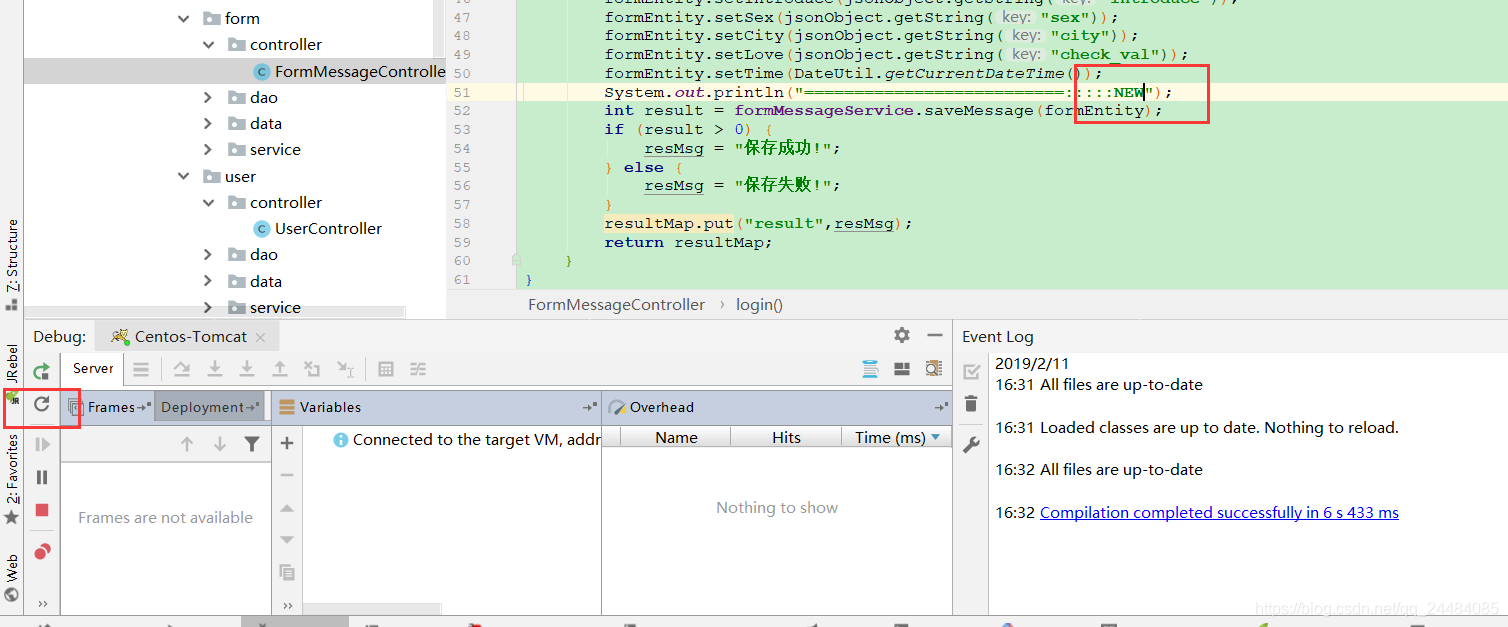This screenshot has width=1508, height=627.
Task: Click the Force Step Into icon
Action: click(x=247, y=369)
